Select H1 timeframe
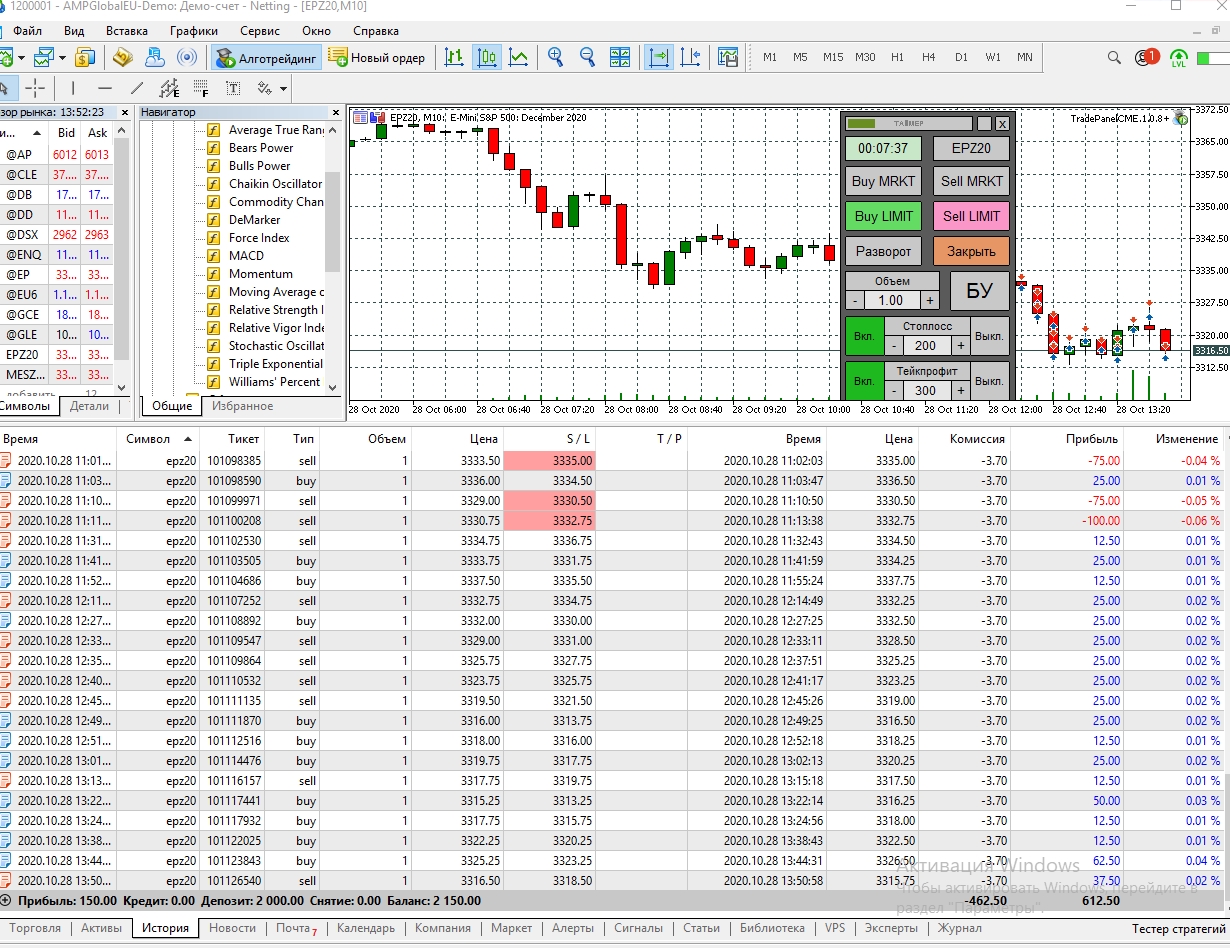Image resolution: width=1230 pixels, height=948 pixels. pyautogui.click(x=897, y=58)
